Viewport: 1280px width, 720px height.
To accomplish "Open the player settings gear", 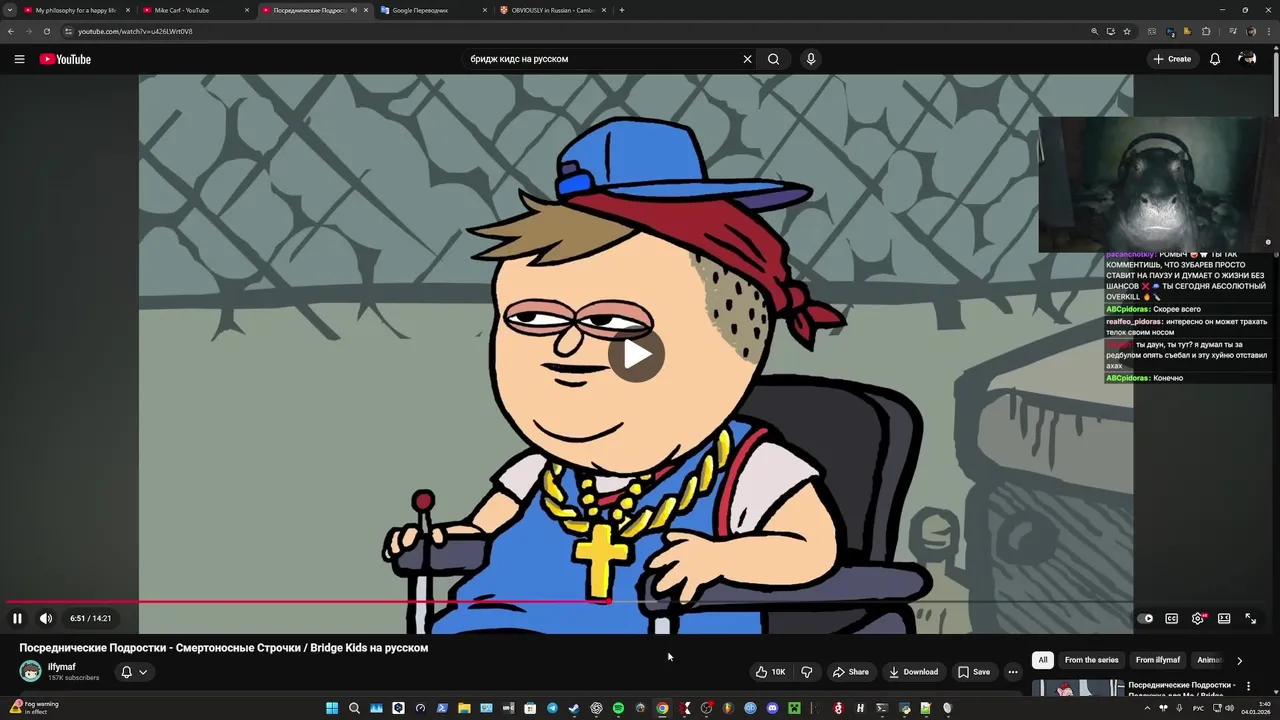I will 1198,618.
